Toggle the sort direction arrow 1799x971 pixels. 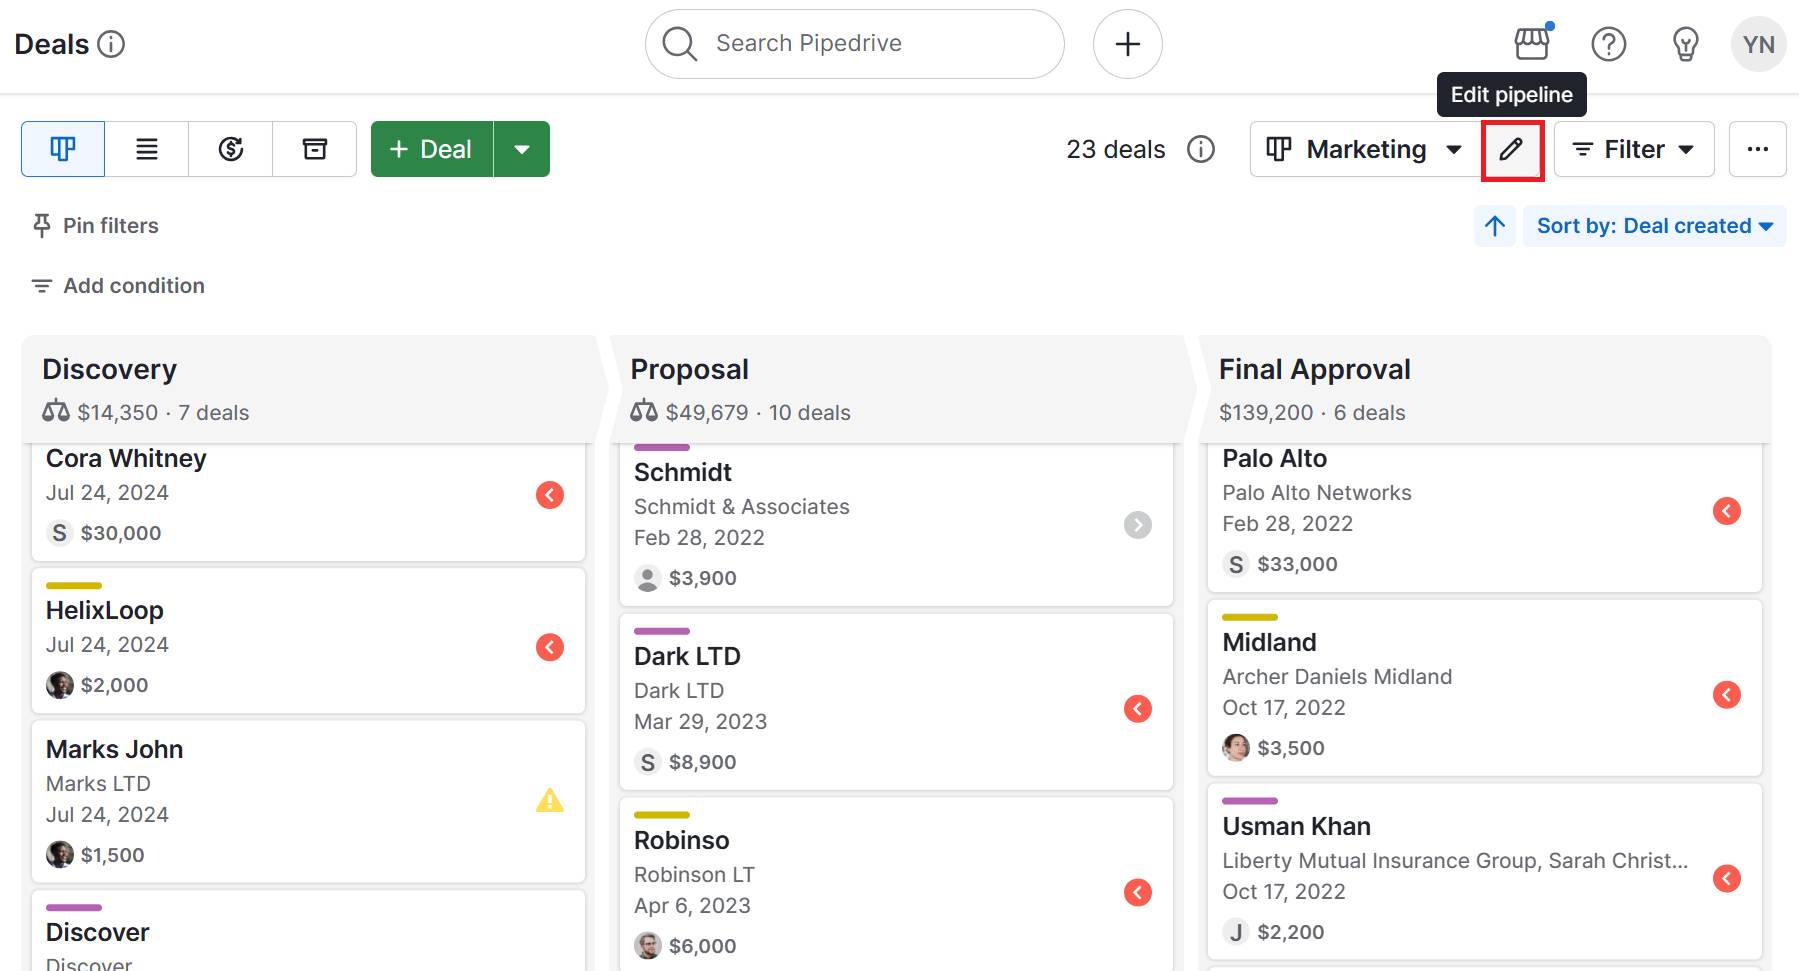point(1494,226)
